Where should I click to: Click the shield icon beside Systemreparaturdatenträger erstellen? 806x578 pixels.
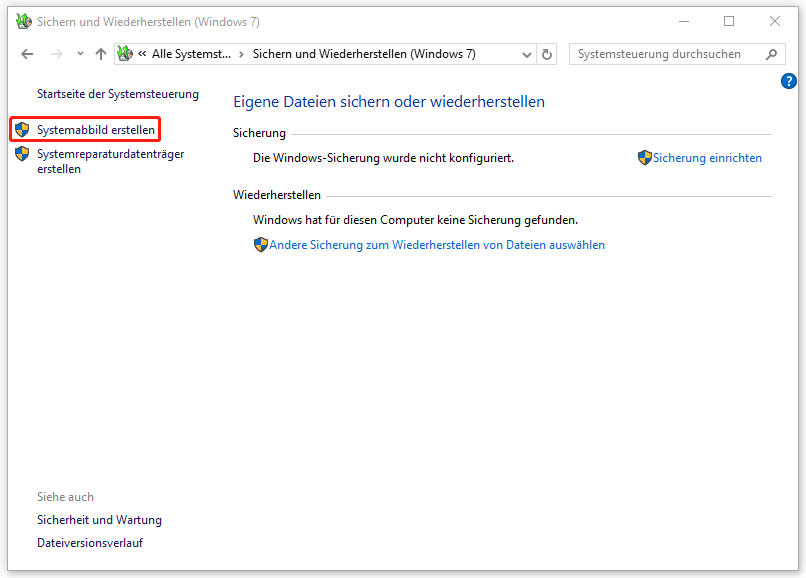22,153
